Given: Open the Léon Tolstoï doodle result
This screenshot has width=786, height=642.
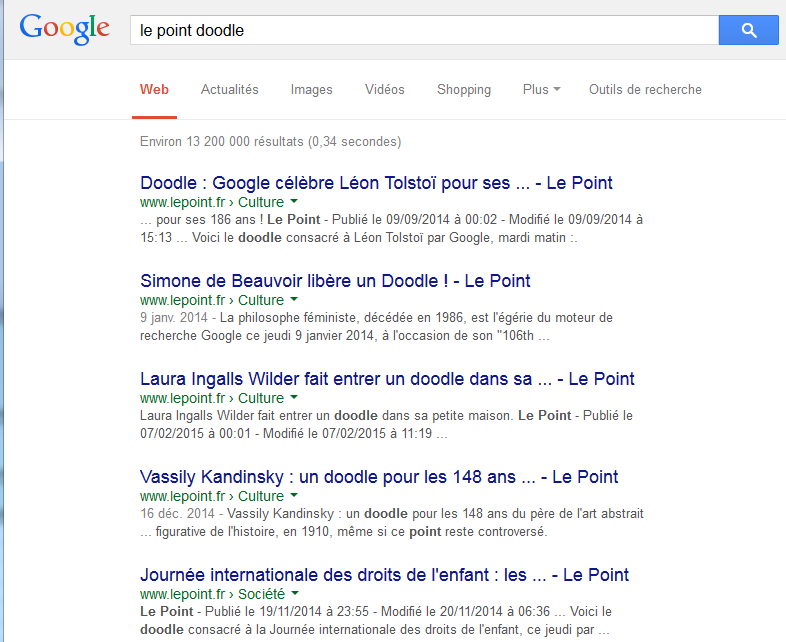Looking at the screenshot, I should 376,183.
